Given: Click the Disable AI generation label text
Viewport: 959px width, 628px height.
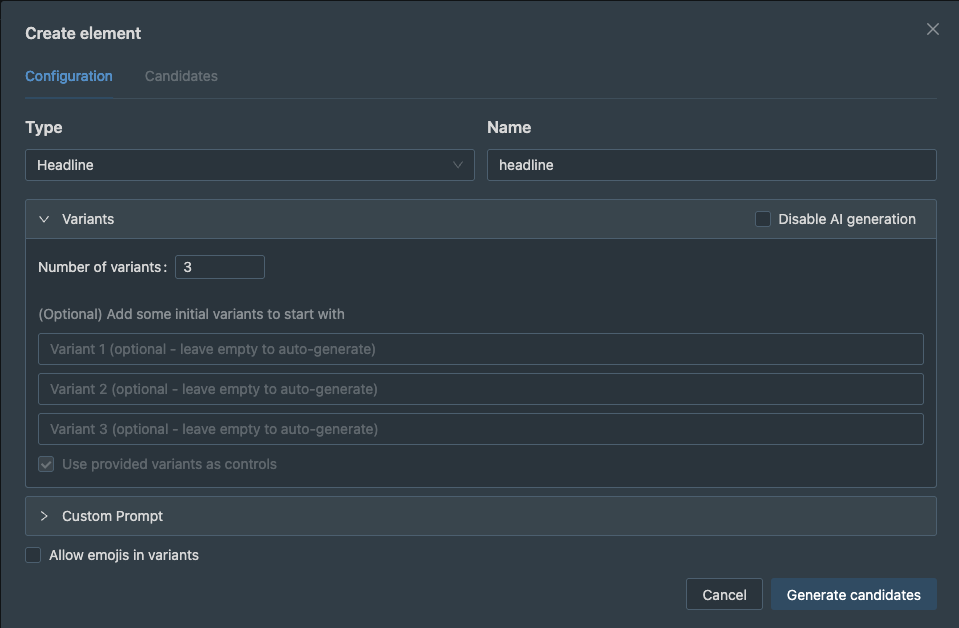Looking at the screenshot, I should tap(846, 219).
